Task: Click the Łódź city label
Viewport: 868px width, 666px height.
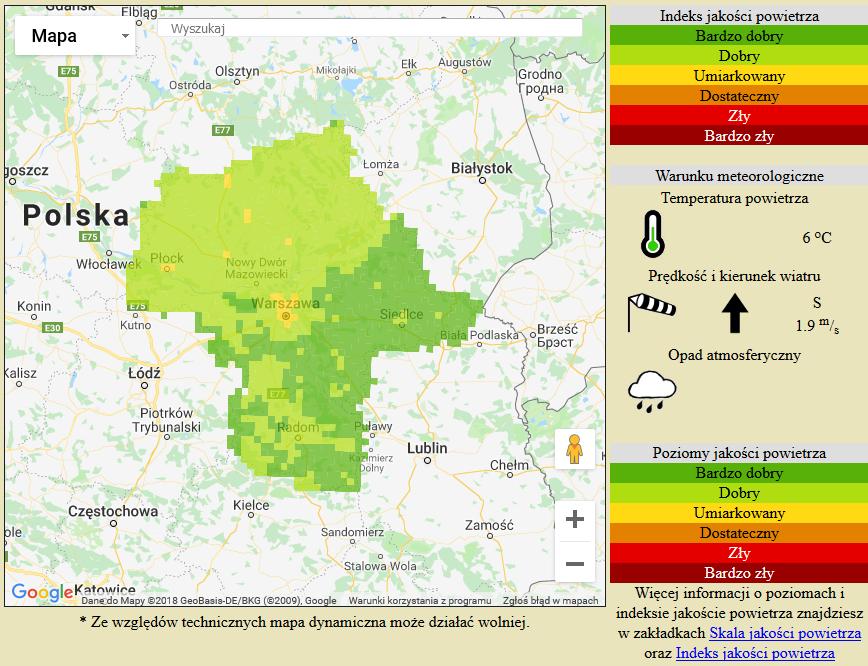Action: tap(144, 373)
